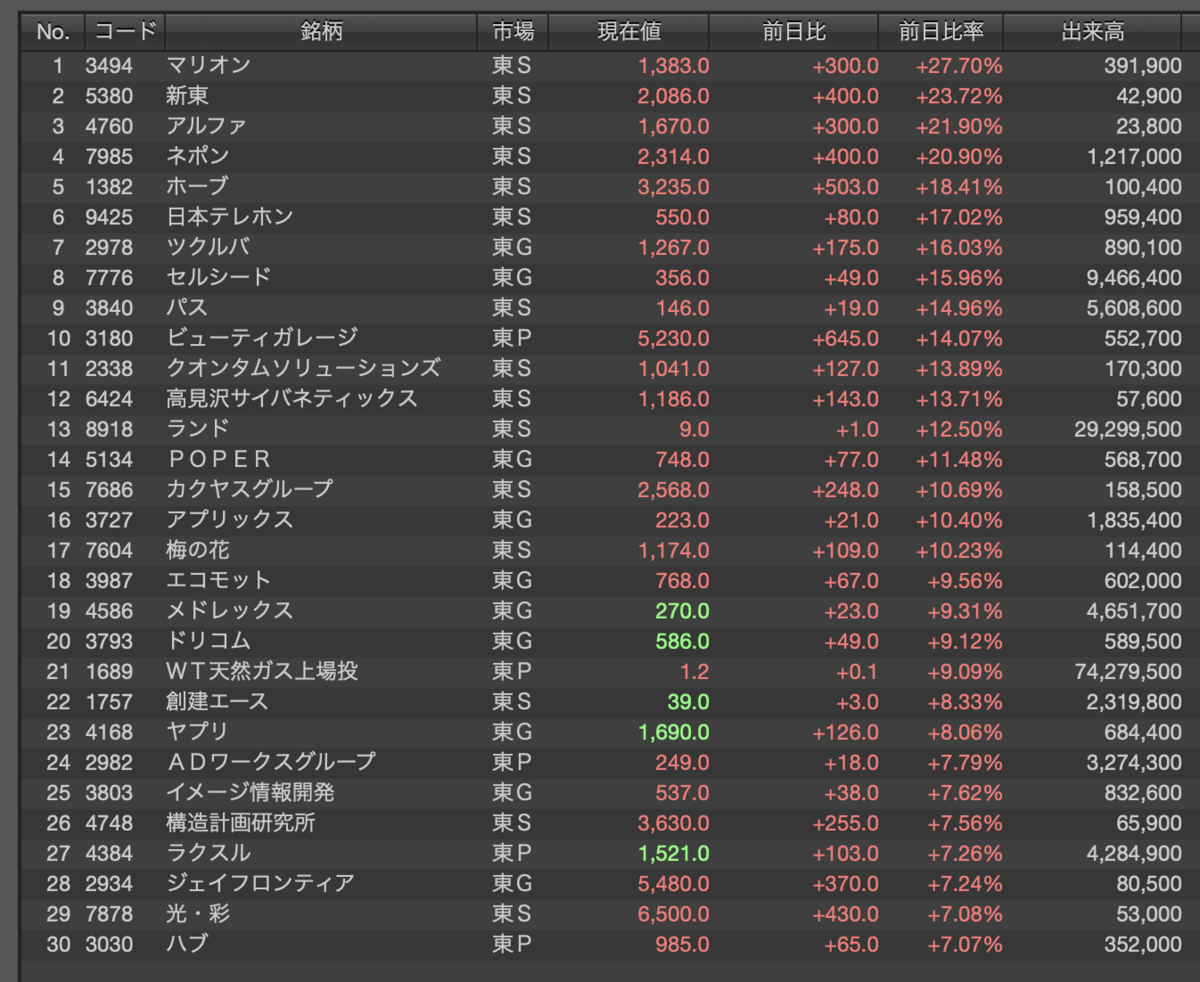This screenshot has height=982, width=1200.
Task: Sort by the 銘柄 column header
Action: click(x=321, y=32)
